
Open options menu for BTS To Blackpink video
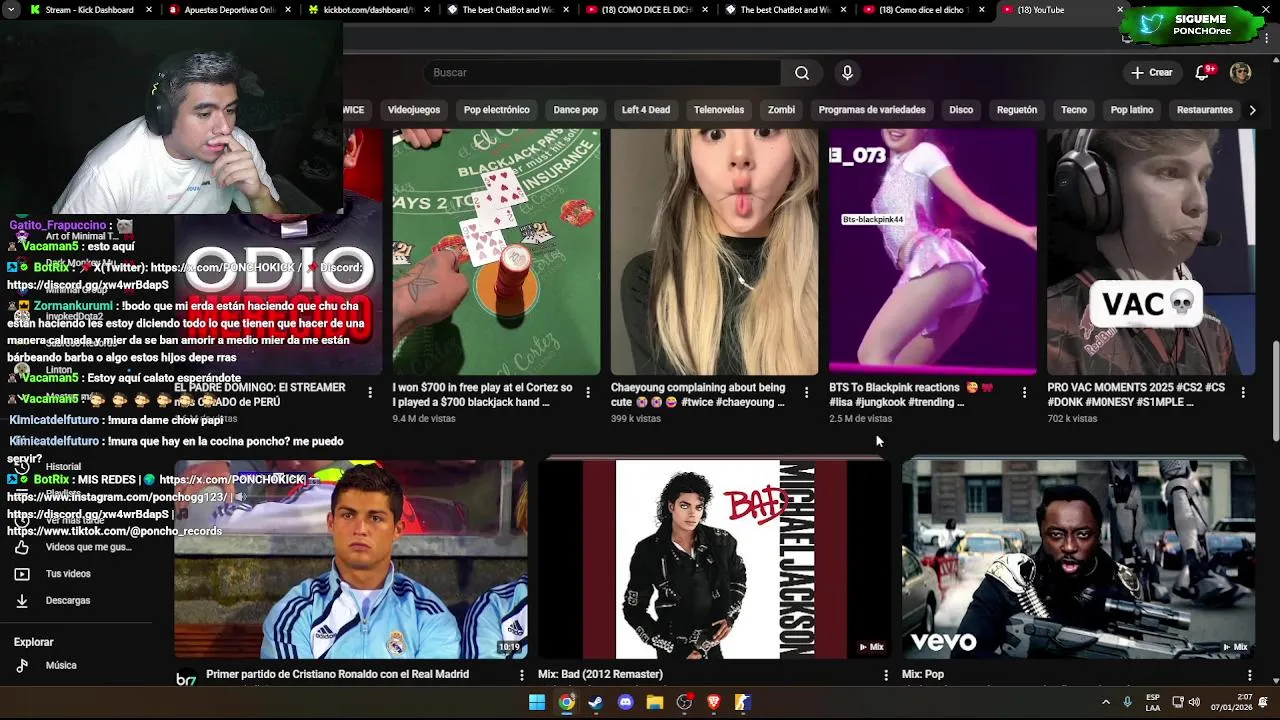pyautogui.click(x=1024, y=393)
